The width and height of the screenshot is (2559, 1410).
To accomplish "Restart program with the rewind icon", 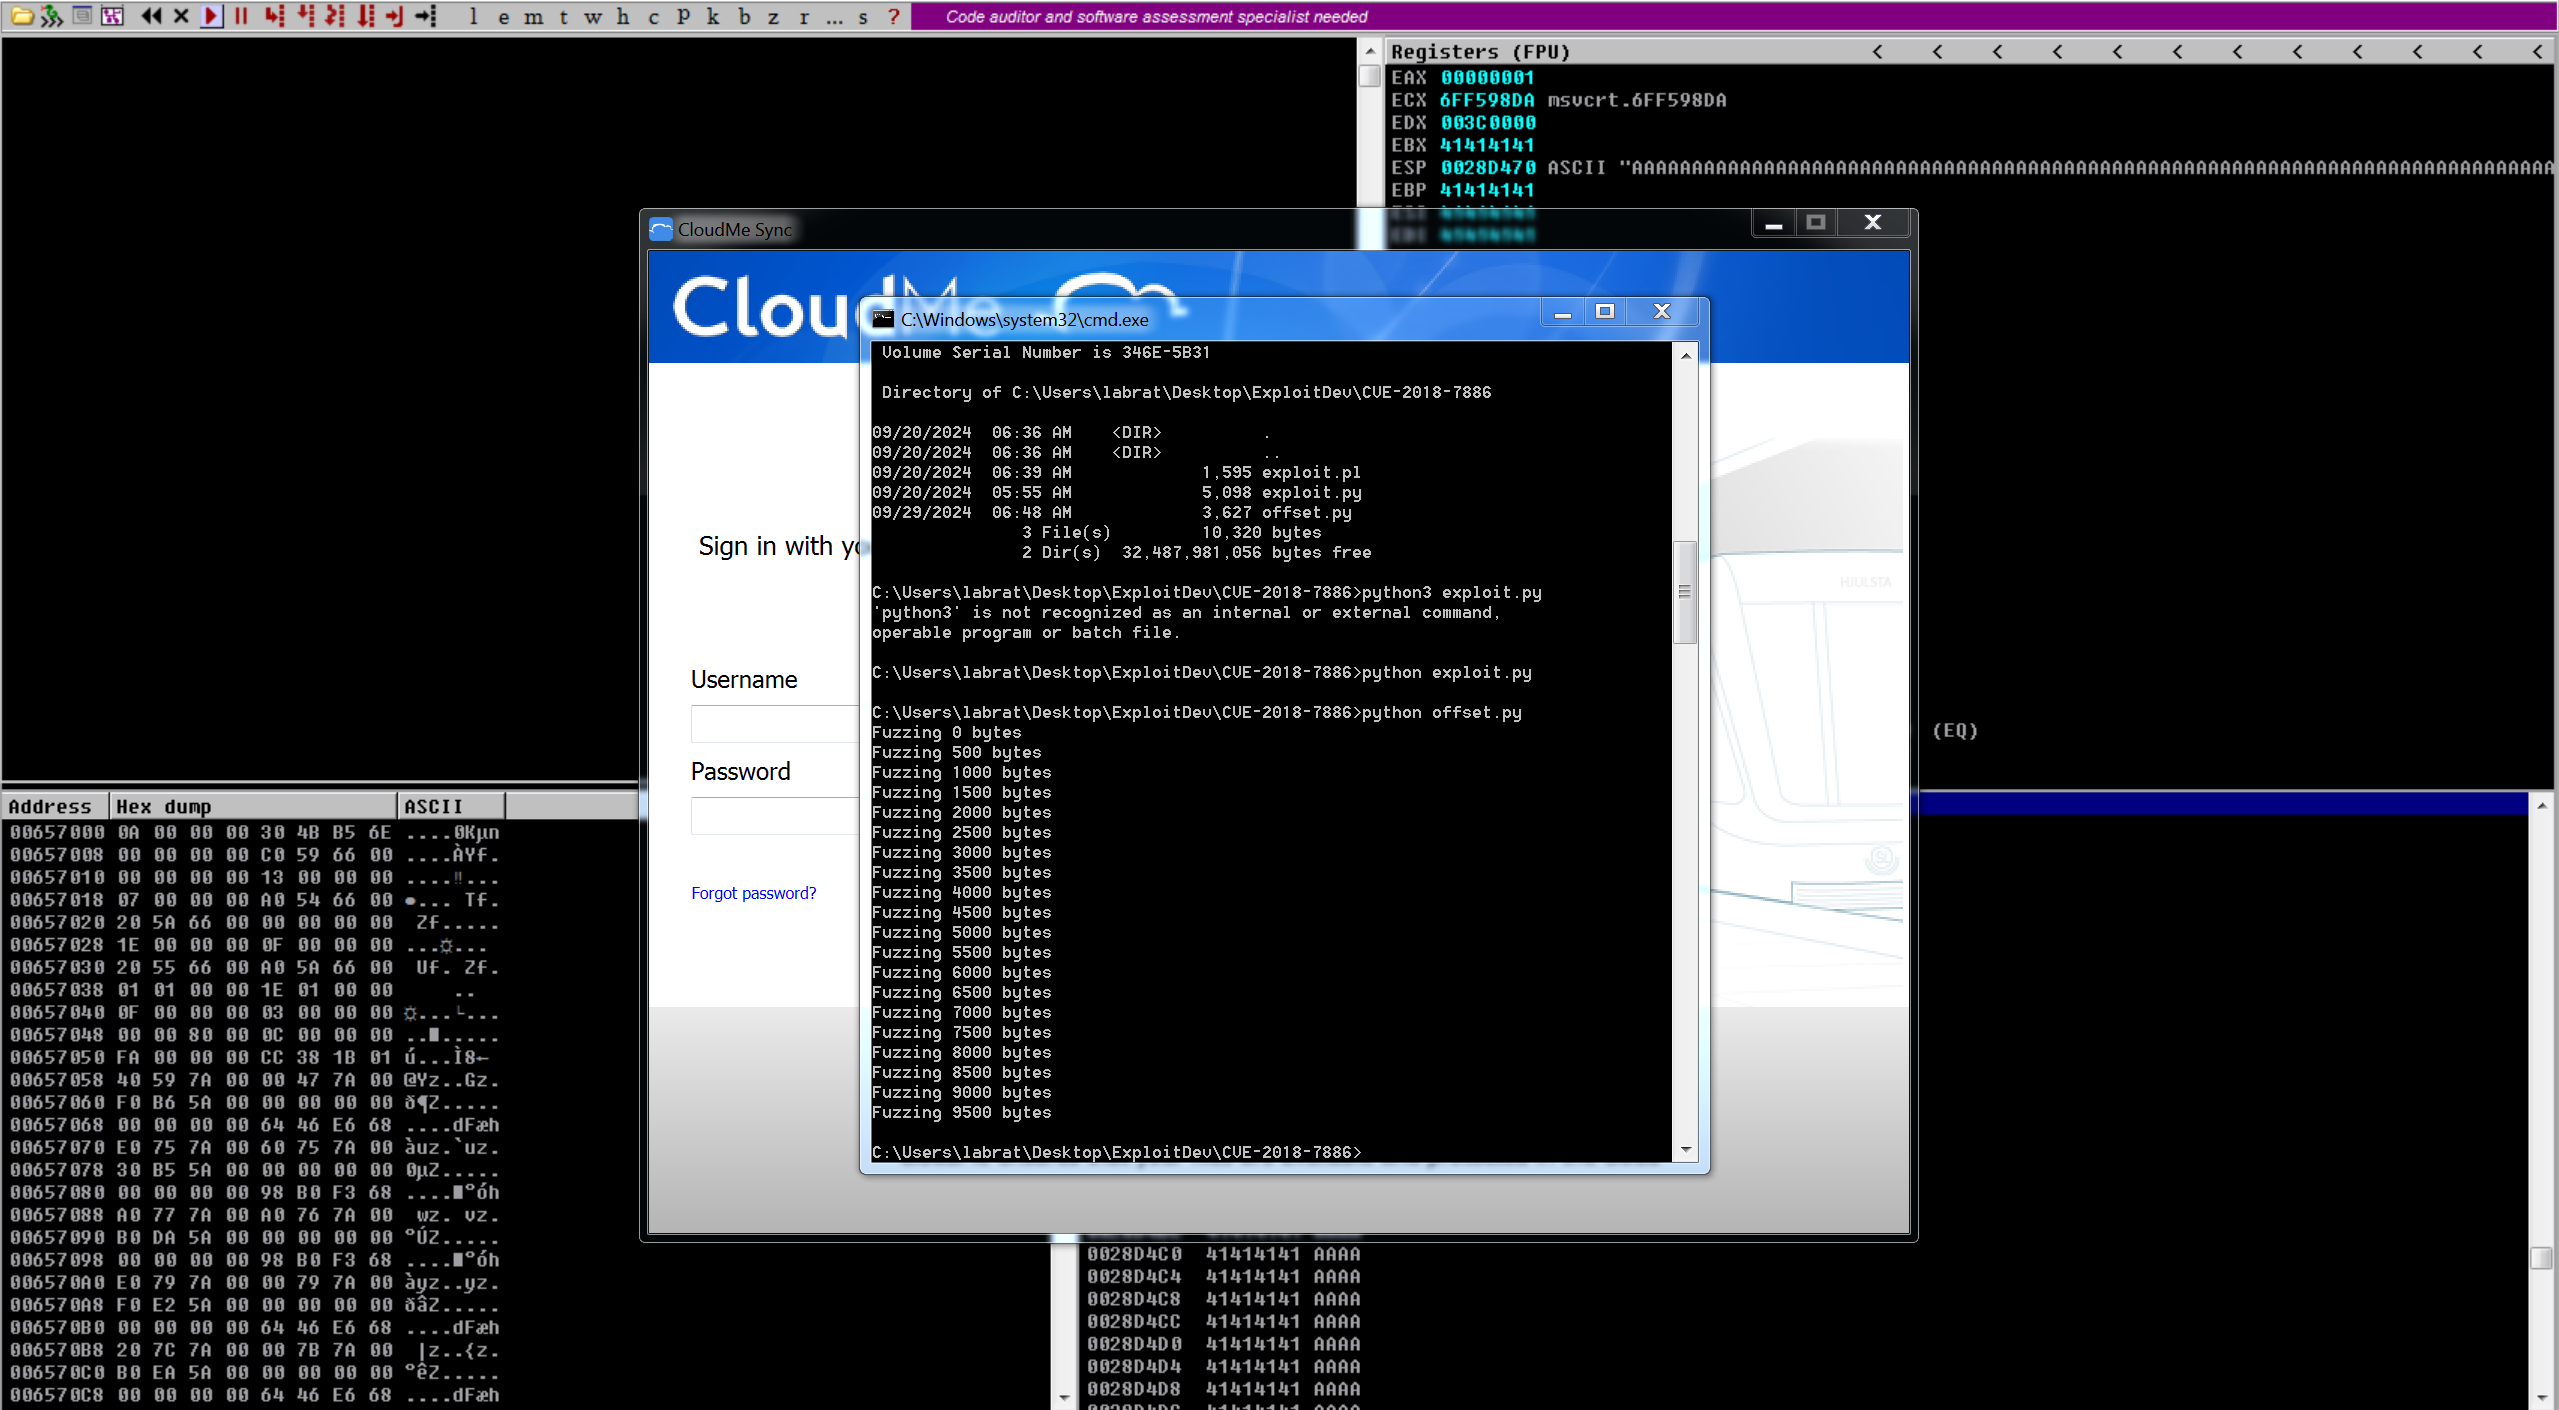I will [151, 16].
